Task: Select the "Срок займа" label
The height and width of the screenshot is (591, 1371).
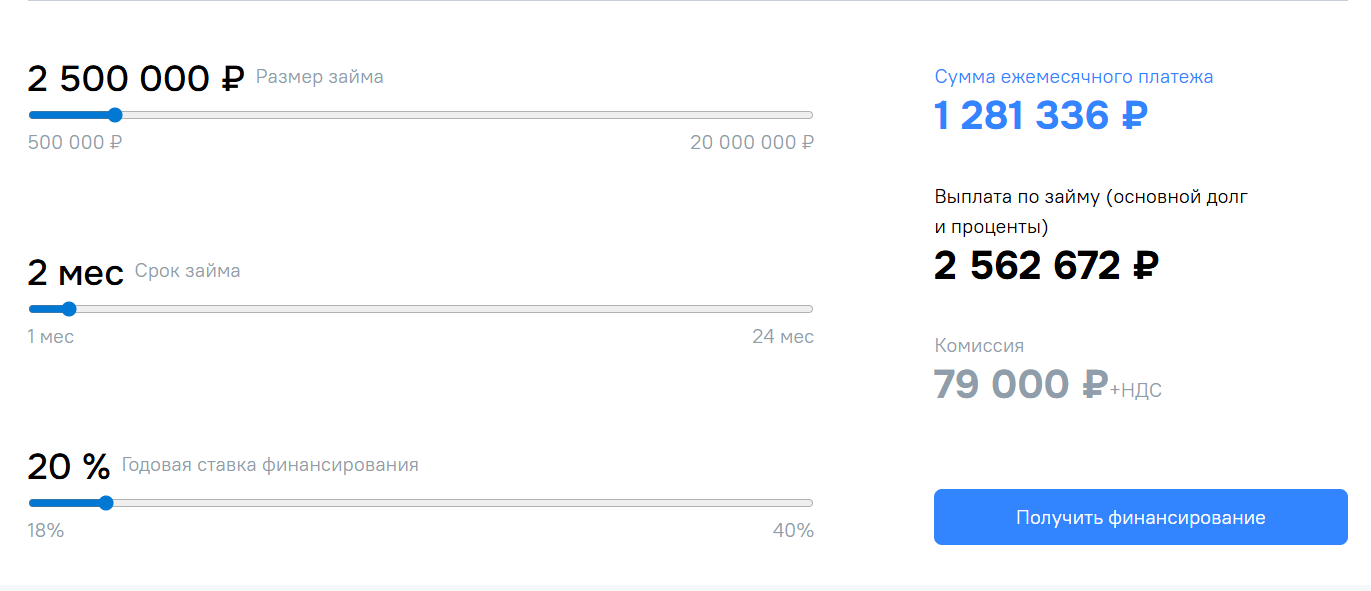Action: click(x=187, y=271)
